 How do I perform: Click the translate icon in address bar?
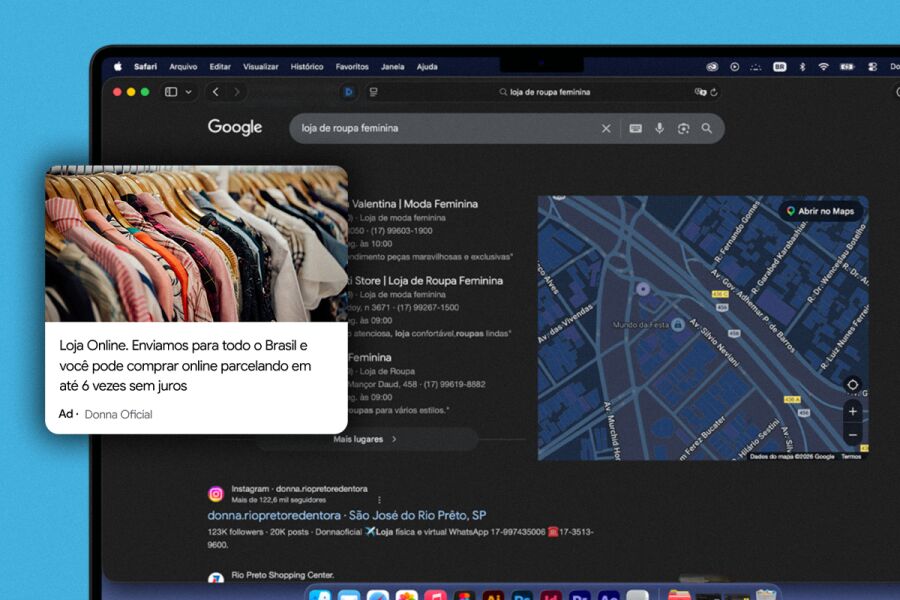(700, 92)
